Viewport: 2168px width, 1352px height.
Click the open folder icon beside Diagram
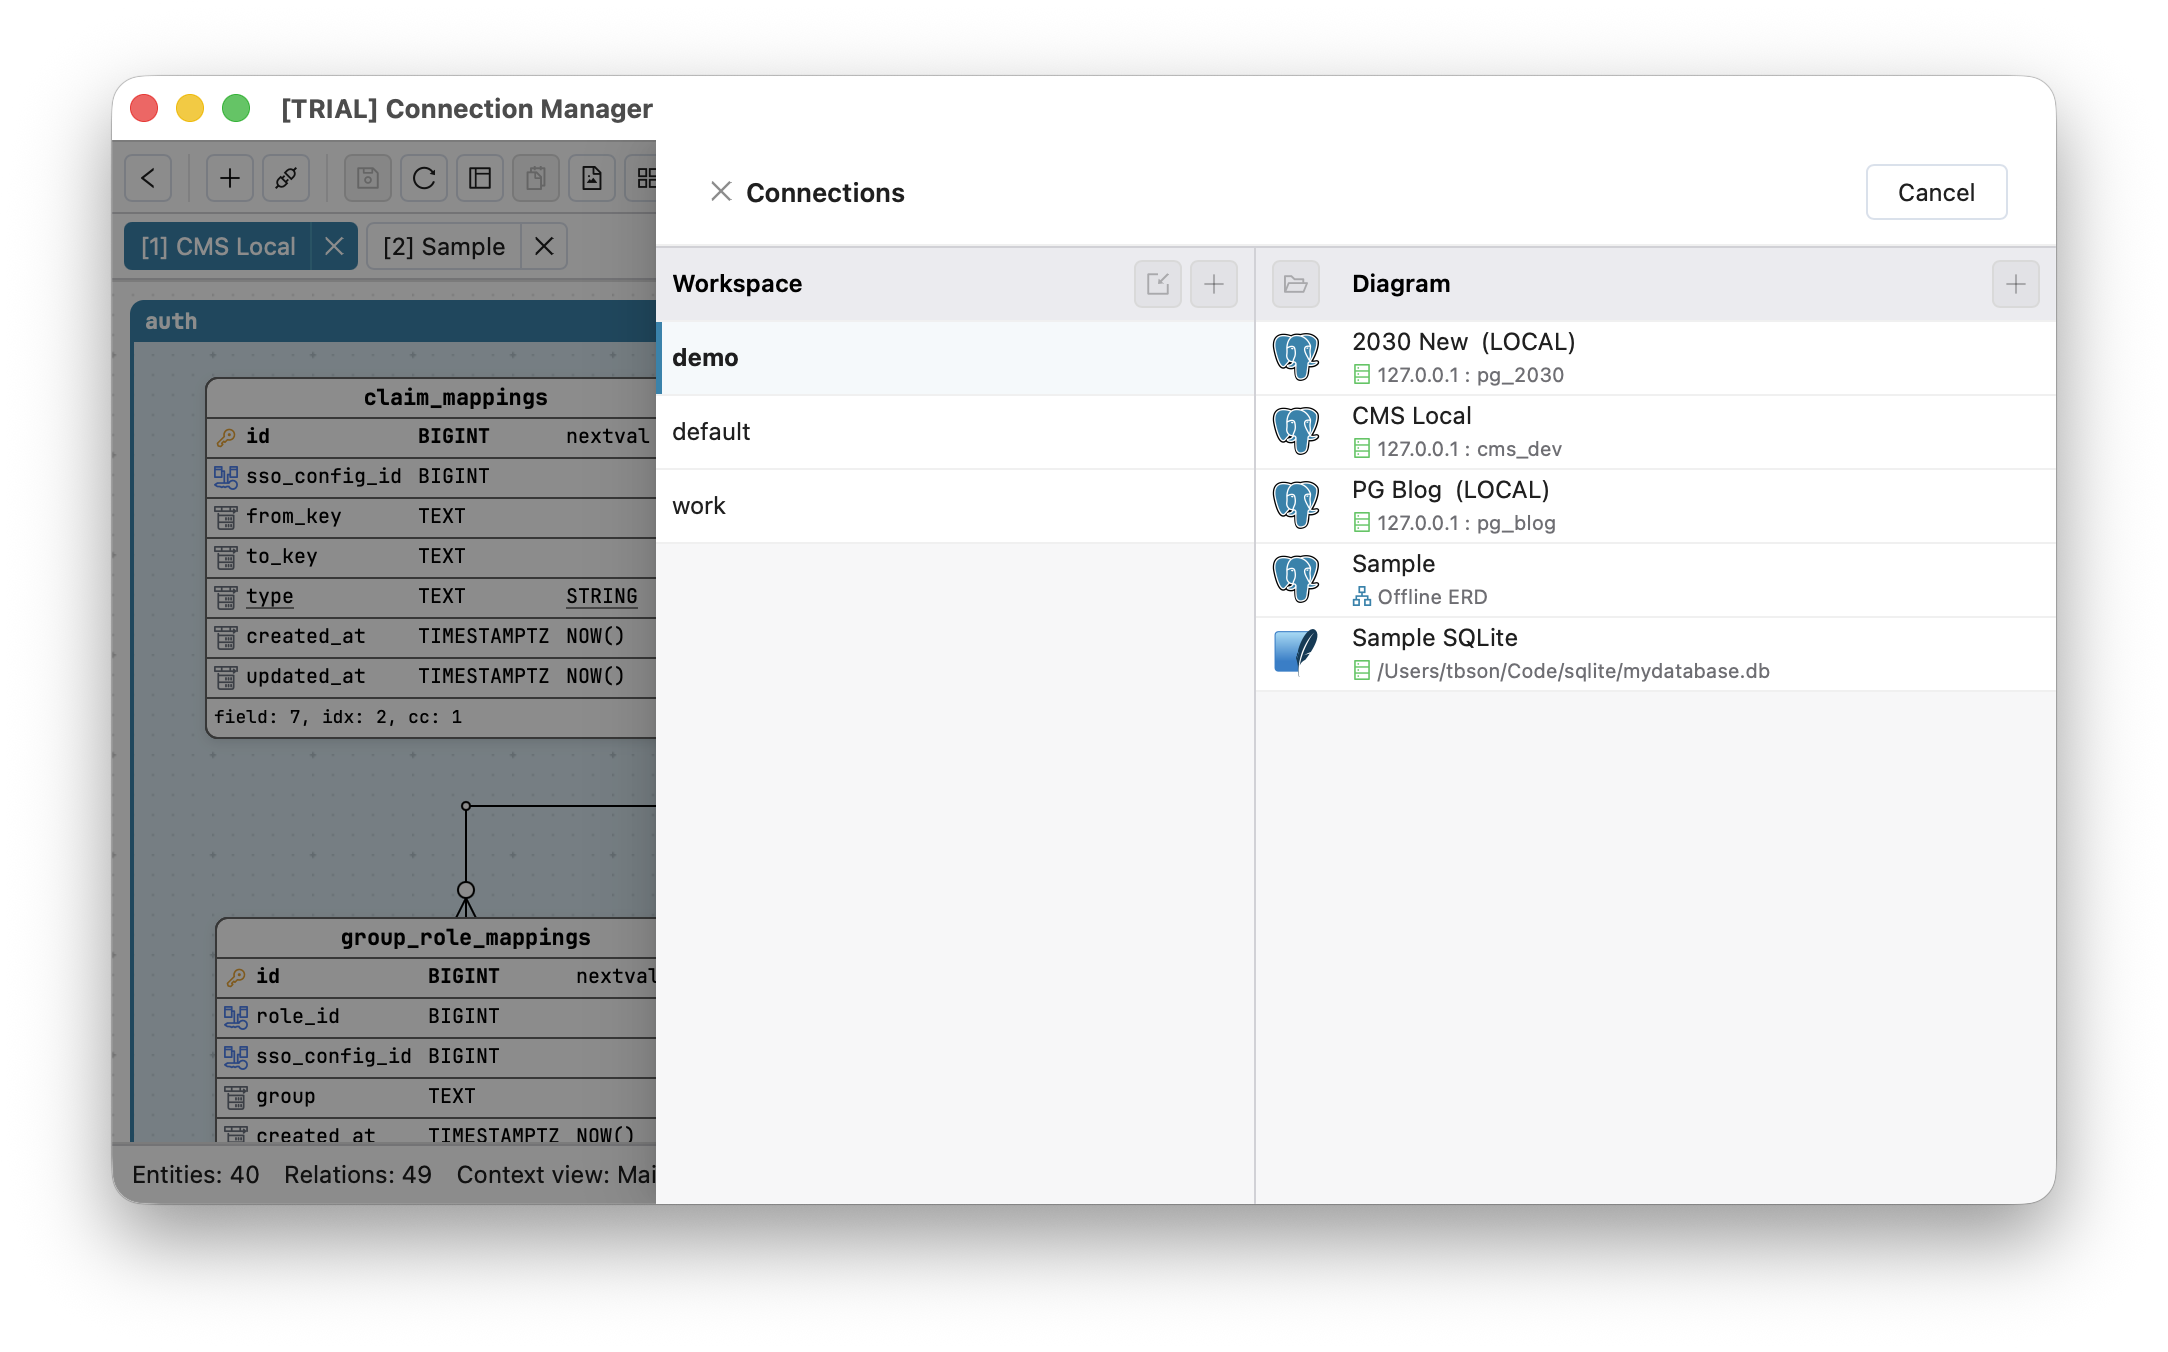[x=1296, y=284]
